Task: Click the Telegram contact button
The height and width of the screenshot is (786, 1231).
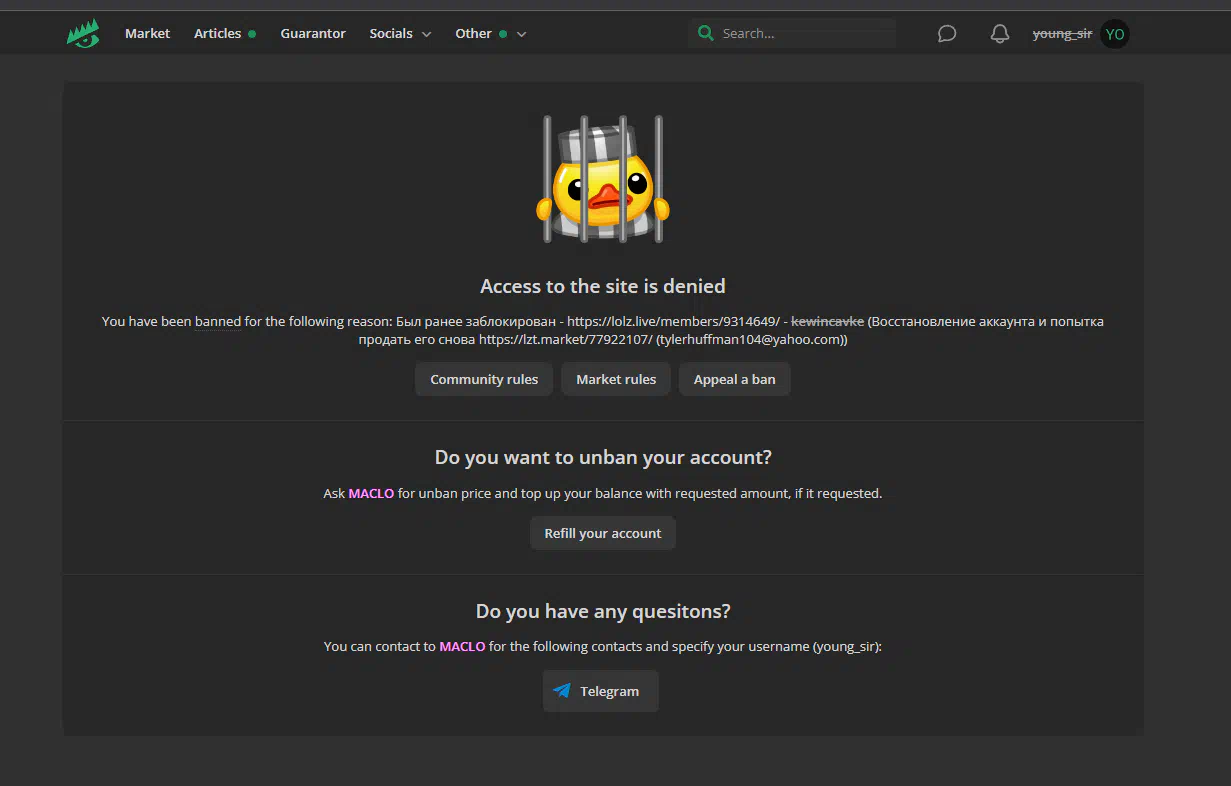Action: pyautogui.click(x=601, y=691)
